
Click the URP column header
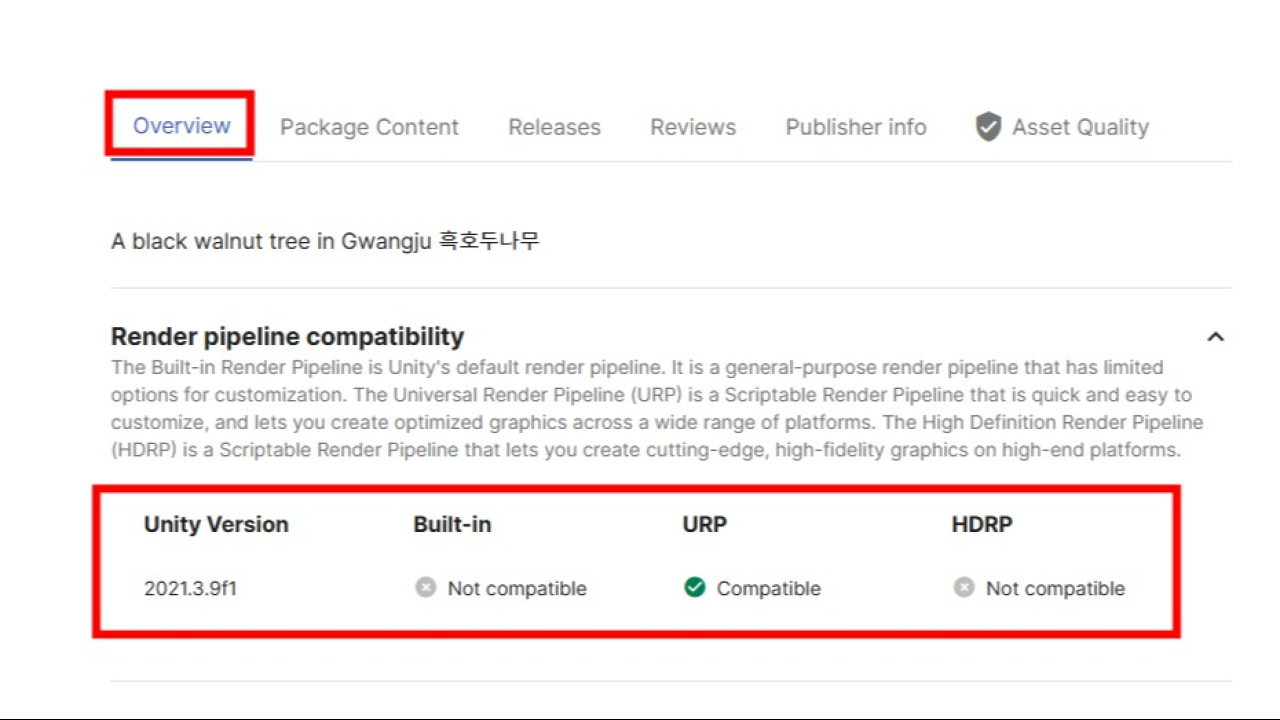point(704,524)
